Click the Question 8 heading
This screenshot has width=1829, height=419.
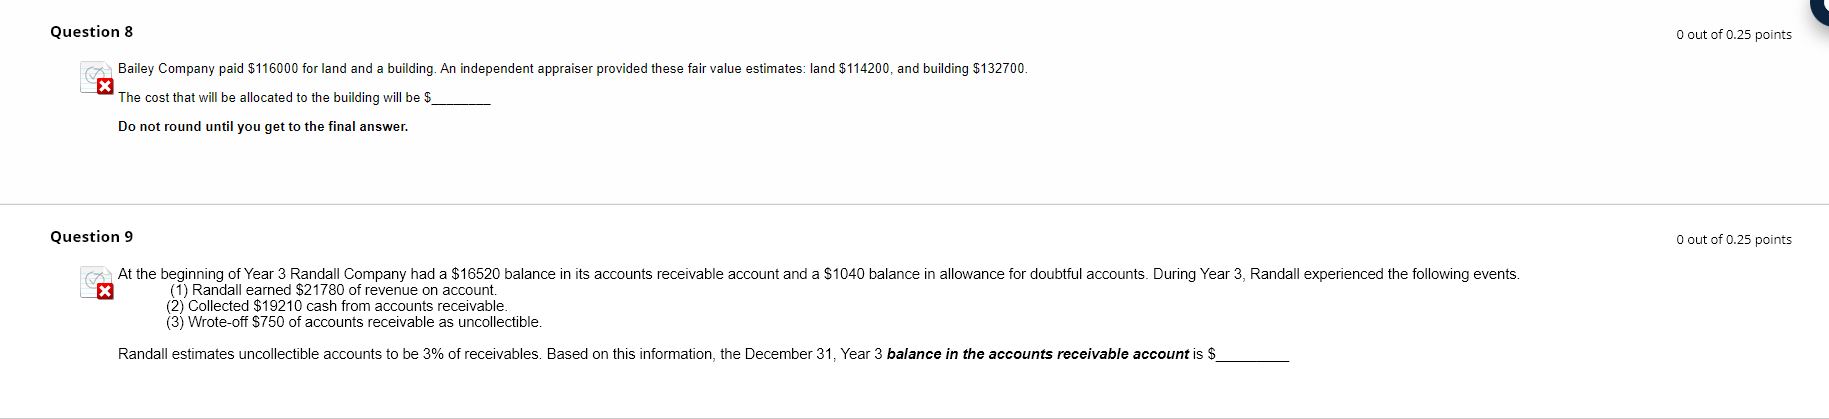91,32
